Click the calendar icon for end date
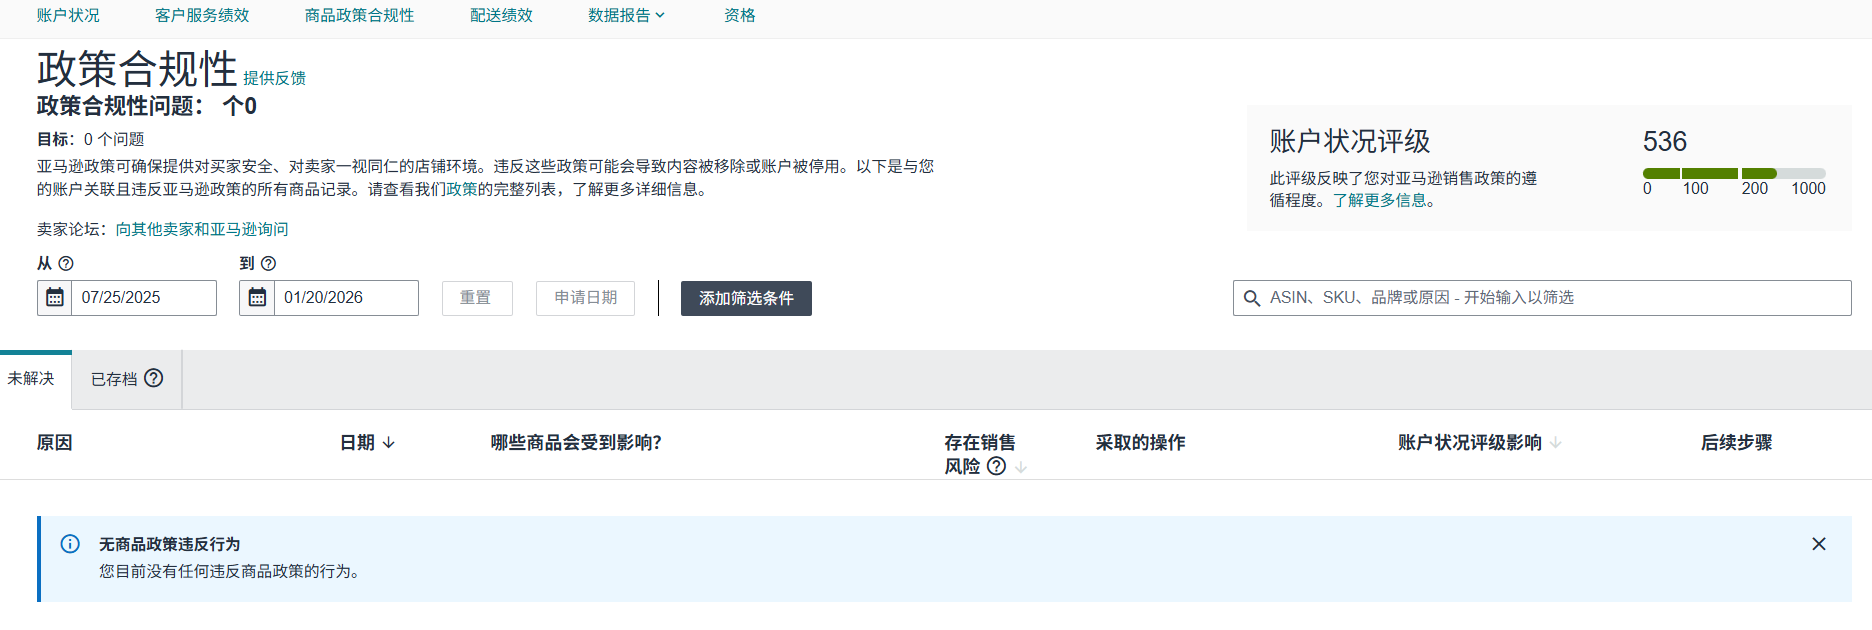1872x630 pixels. click(257, 298)
